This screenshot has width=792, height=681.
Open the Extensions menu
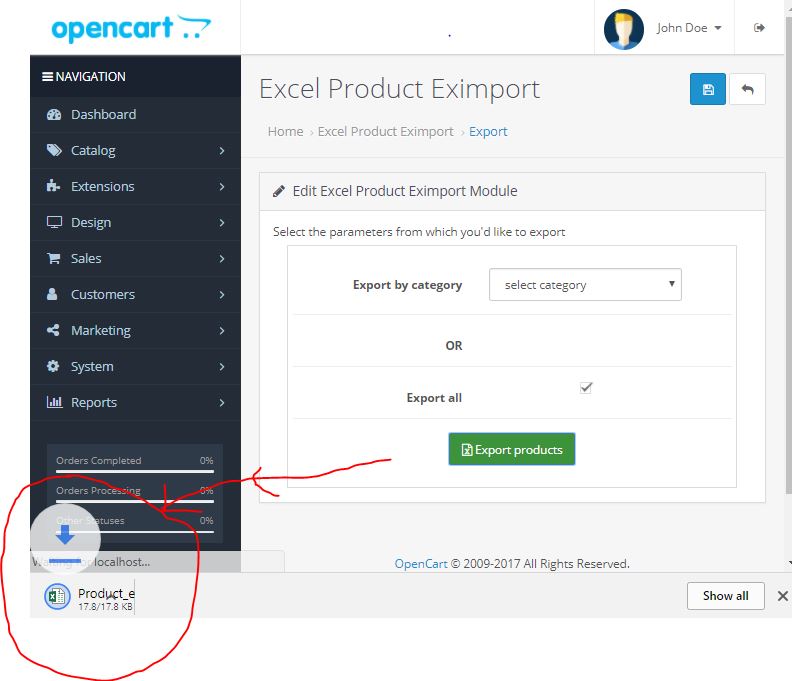[x=135, y=186]
